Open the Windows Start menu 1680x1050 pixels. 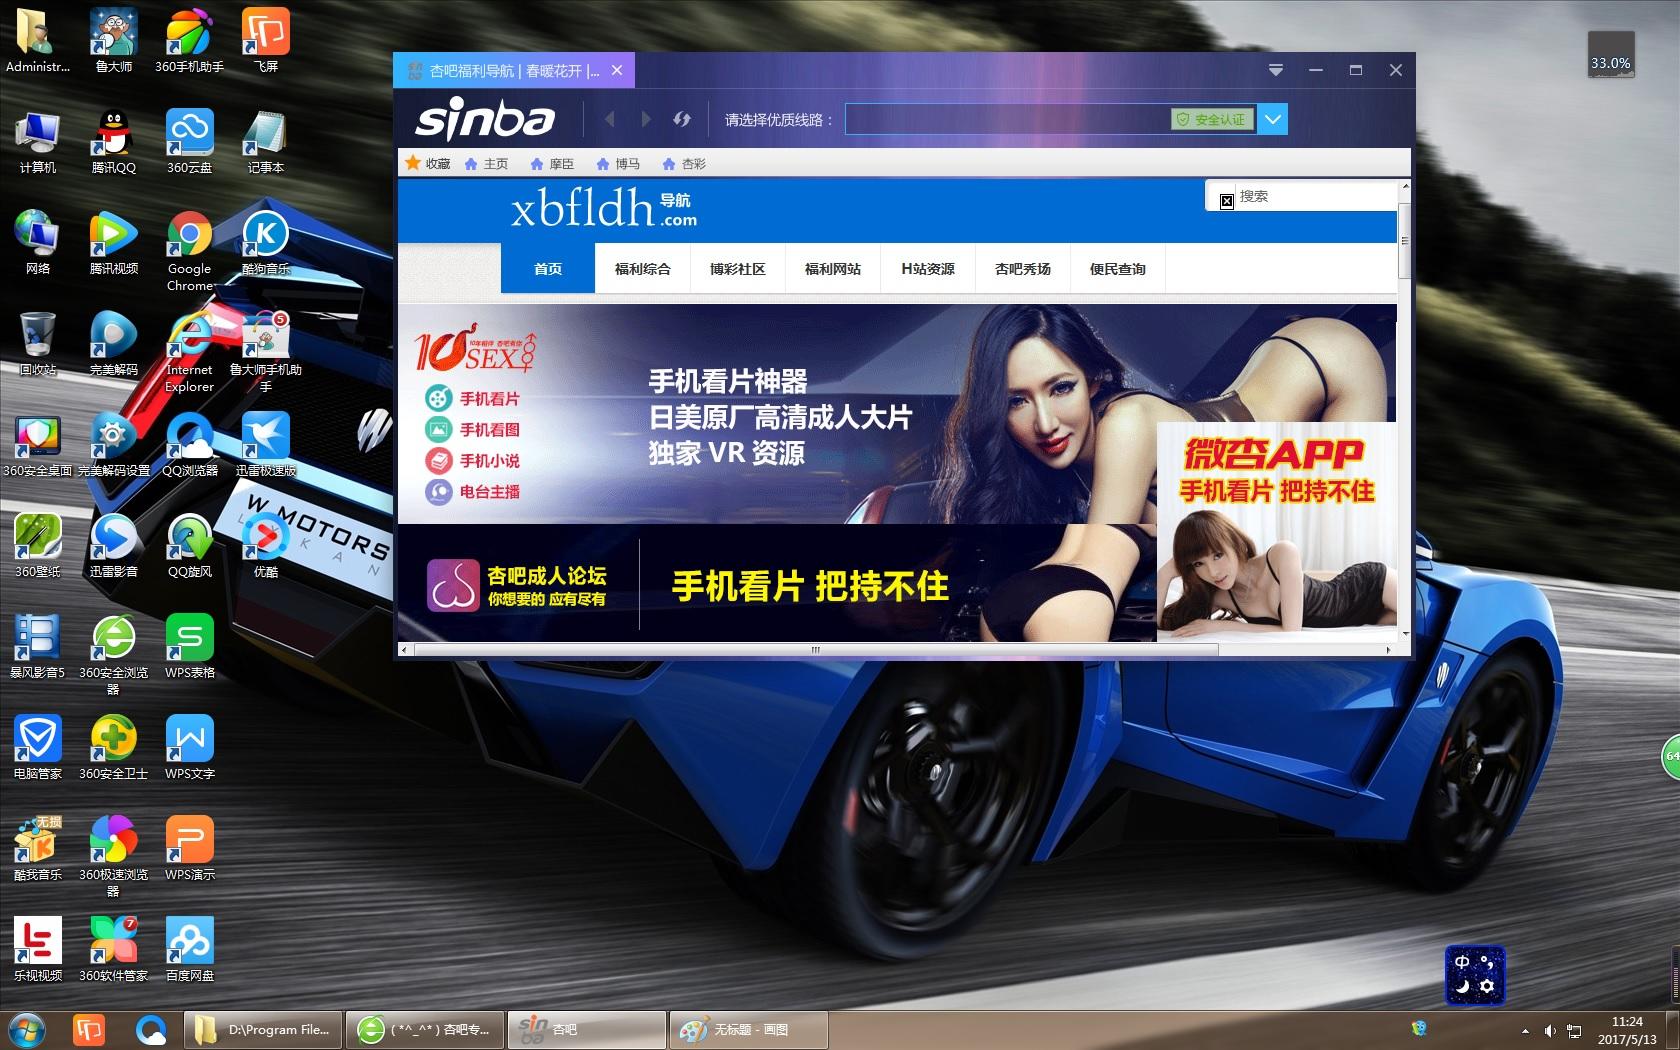tap(25, 1029)
